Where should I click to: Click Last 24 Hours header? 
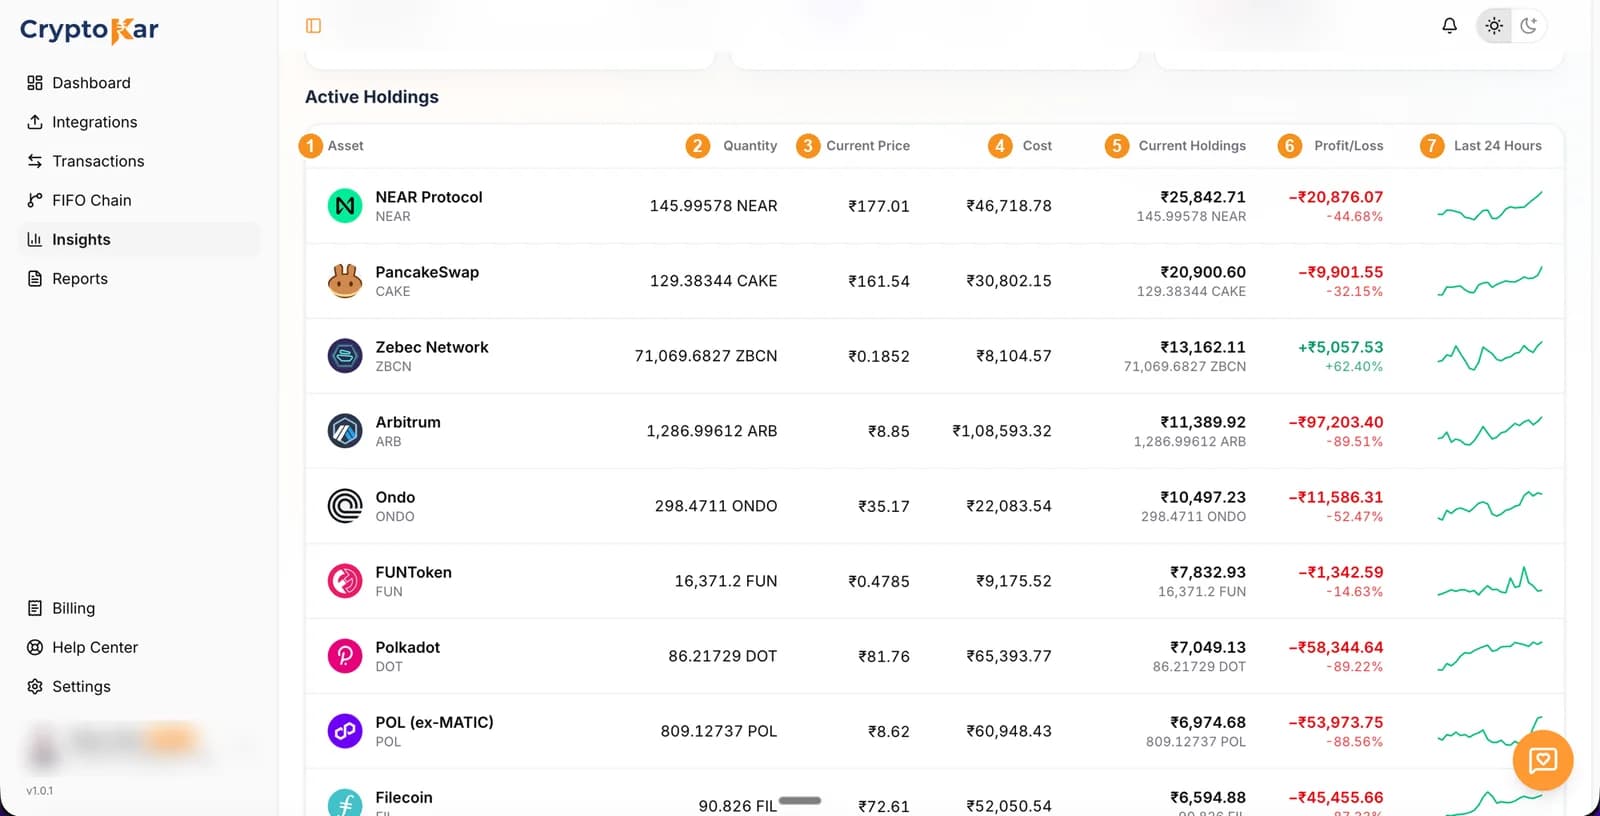tap(1497, 146)
